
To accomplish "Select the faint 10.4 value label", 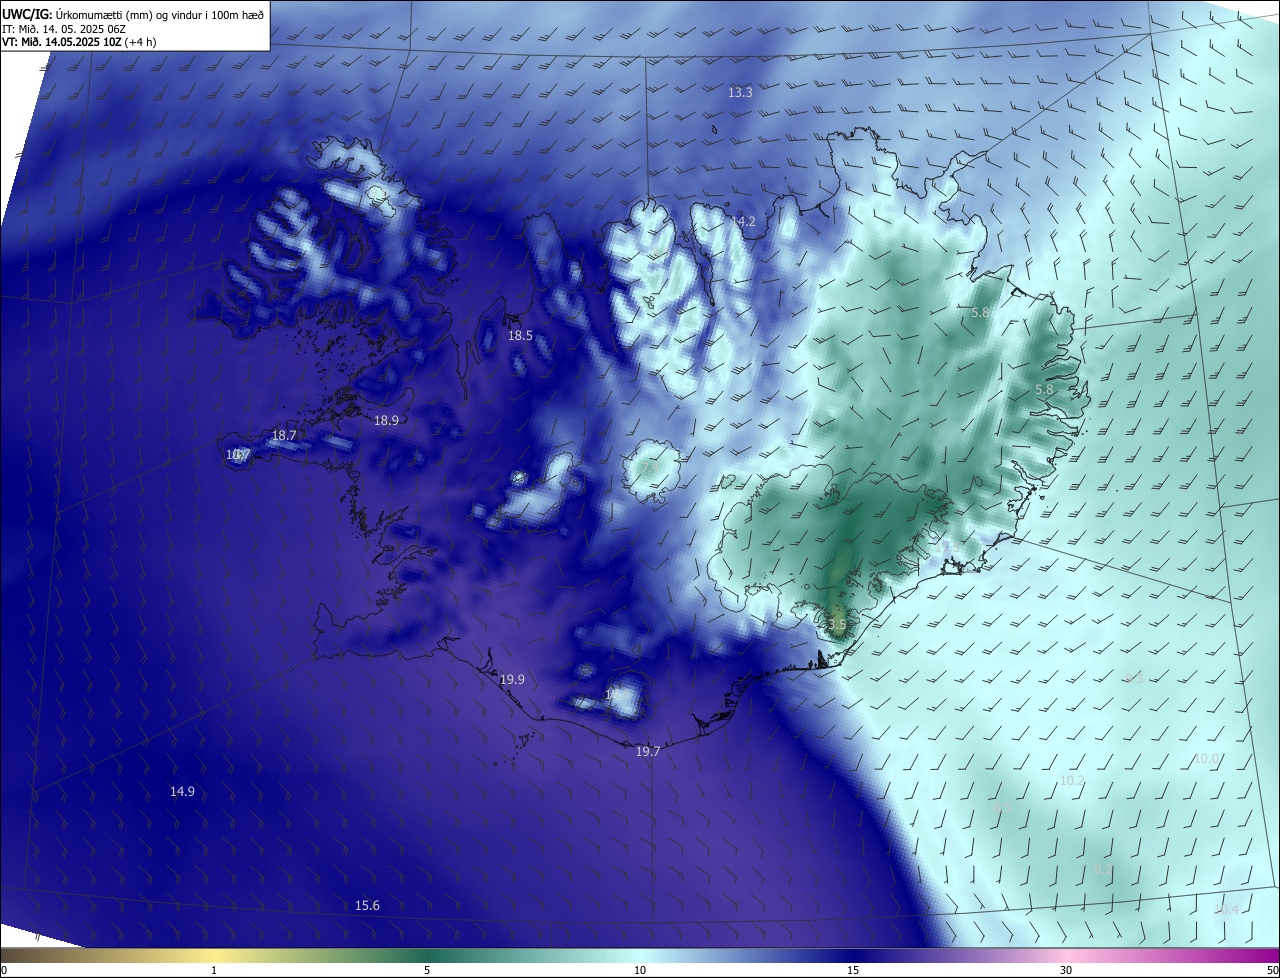I will pos(1226,909).
